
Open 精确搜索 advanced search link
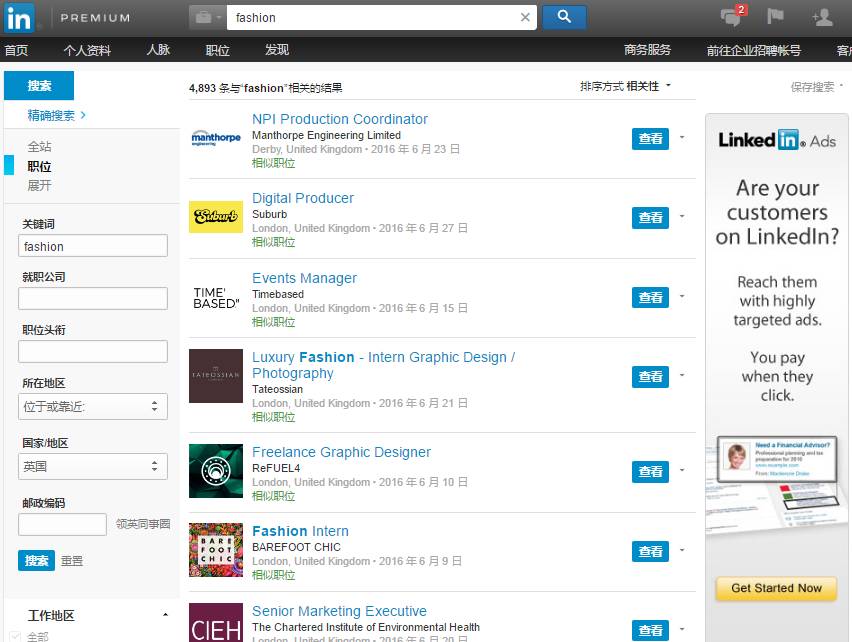pos(57,115)
